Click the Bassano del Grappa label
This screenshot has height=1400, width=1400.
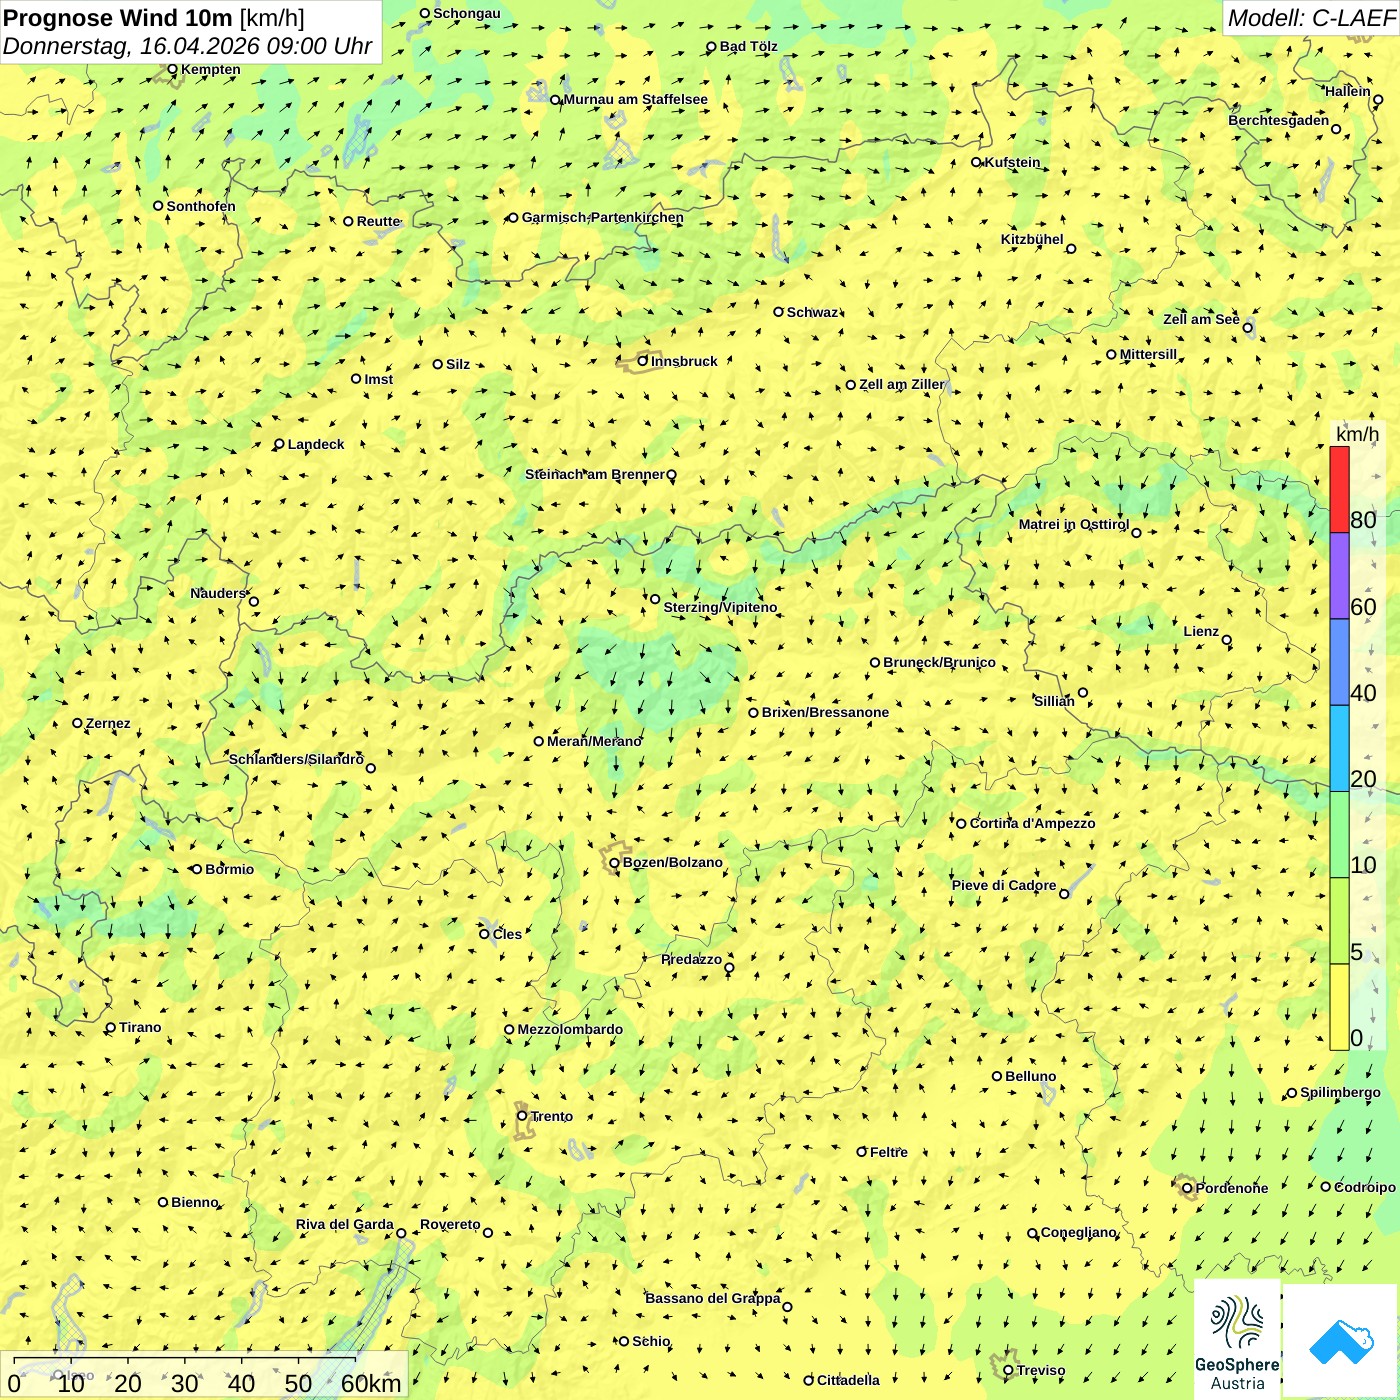pos(712,1298)
